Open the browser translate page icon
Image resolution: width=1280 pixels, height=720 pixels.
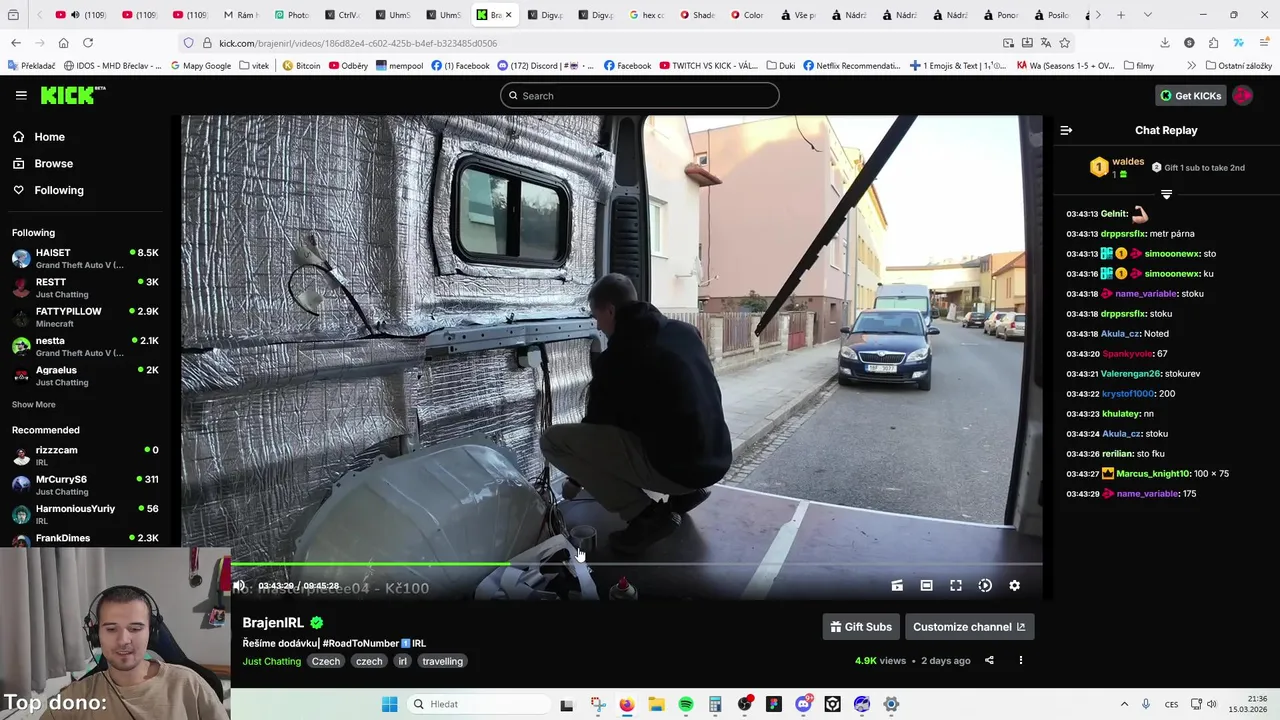click(1045, 43)
